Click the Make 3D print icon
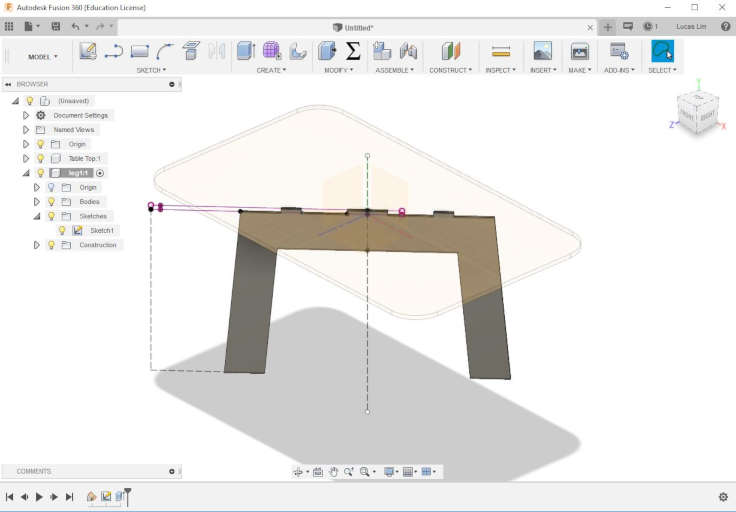Viewport: 736px width, 512px height. (x=580, y=51)
